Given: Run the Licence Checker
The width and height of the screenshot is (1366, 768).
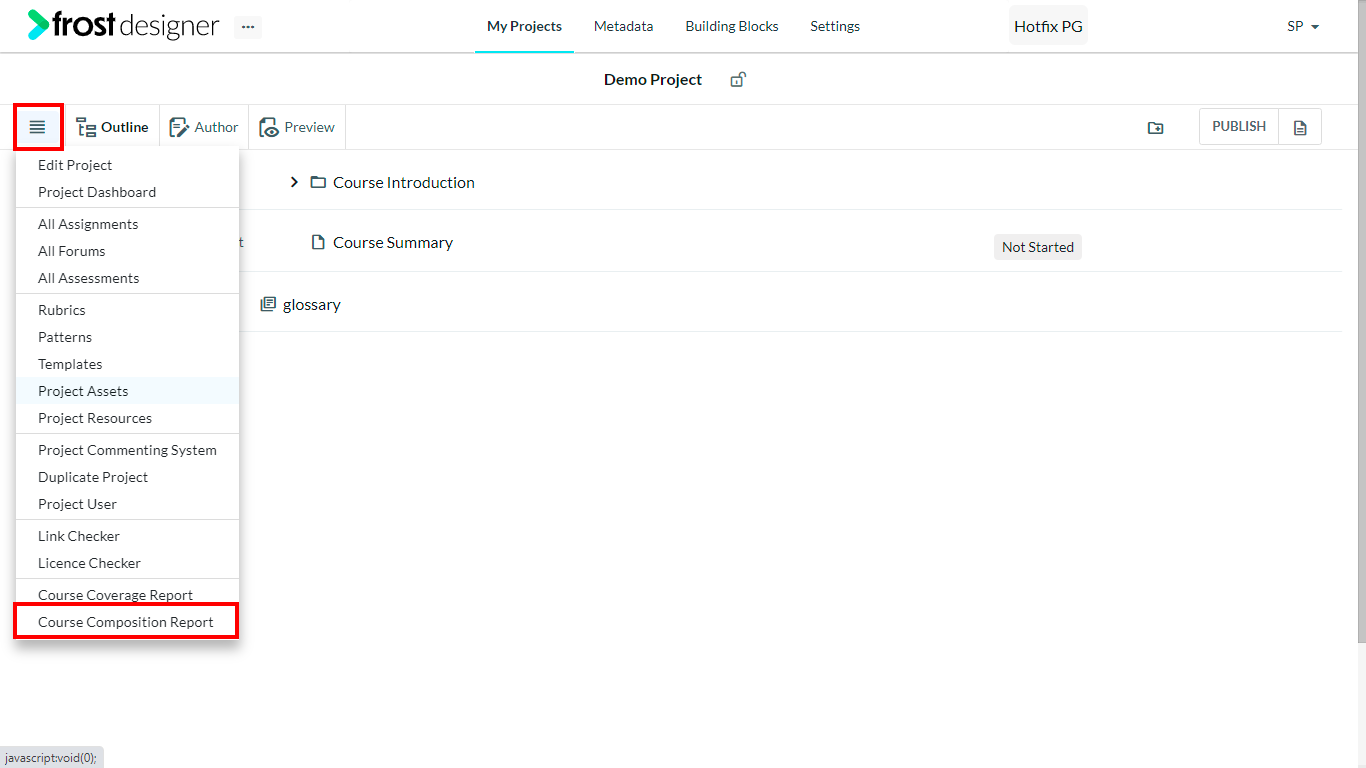Looking at the screenshot, I should coord(127,563).
